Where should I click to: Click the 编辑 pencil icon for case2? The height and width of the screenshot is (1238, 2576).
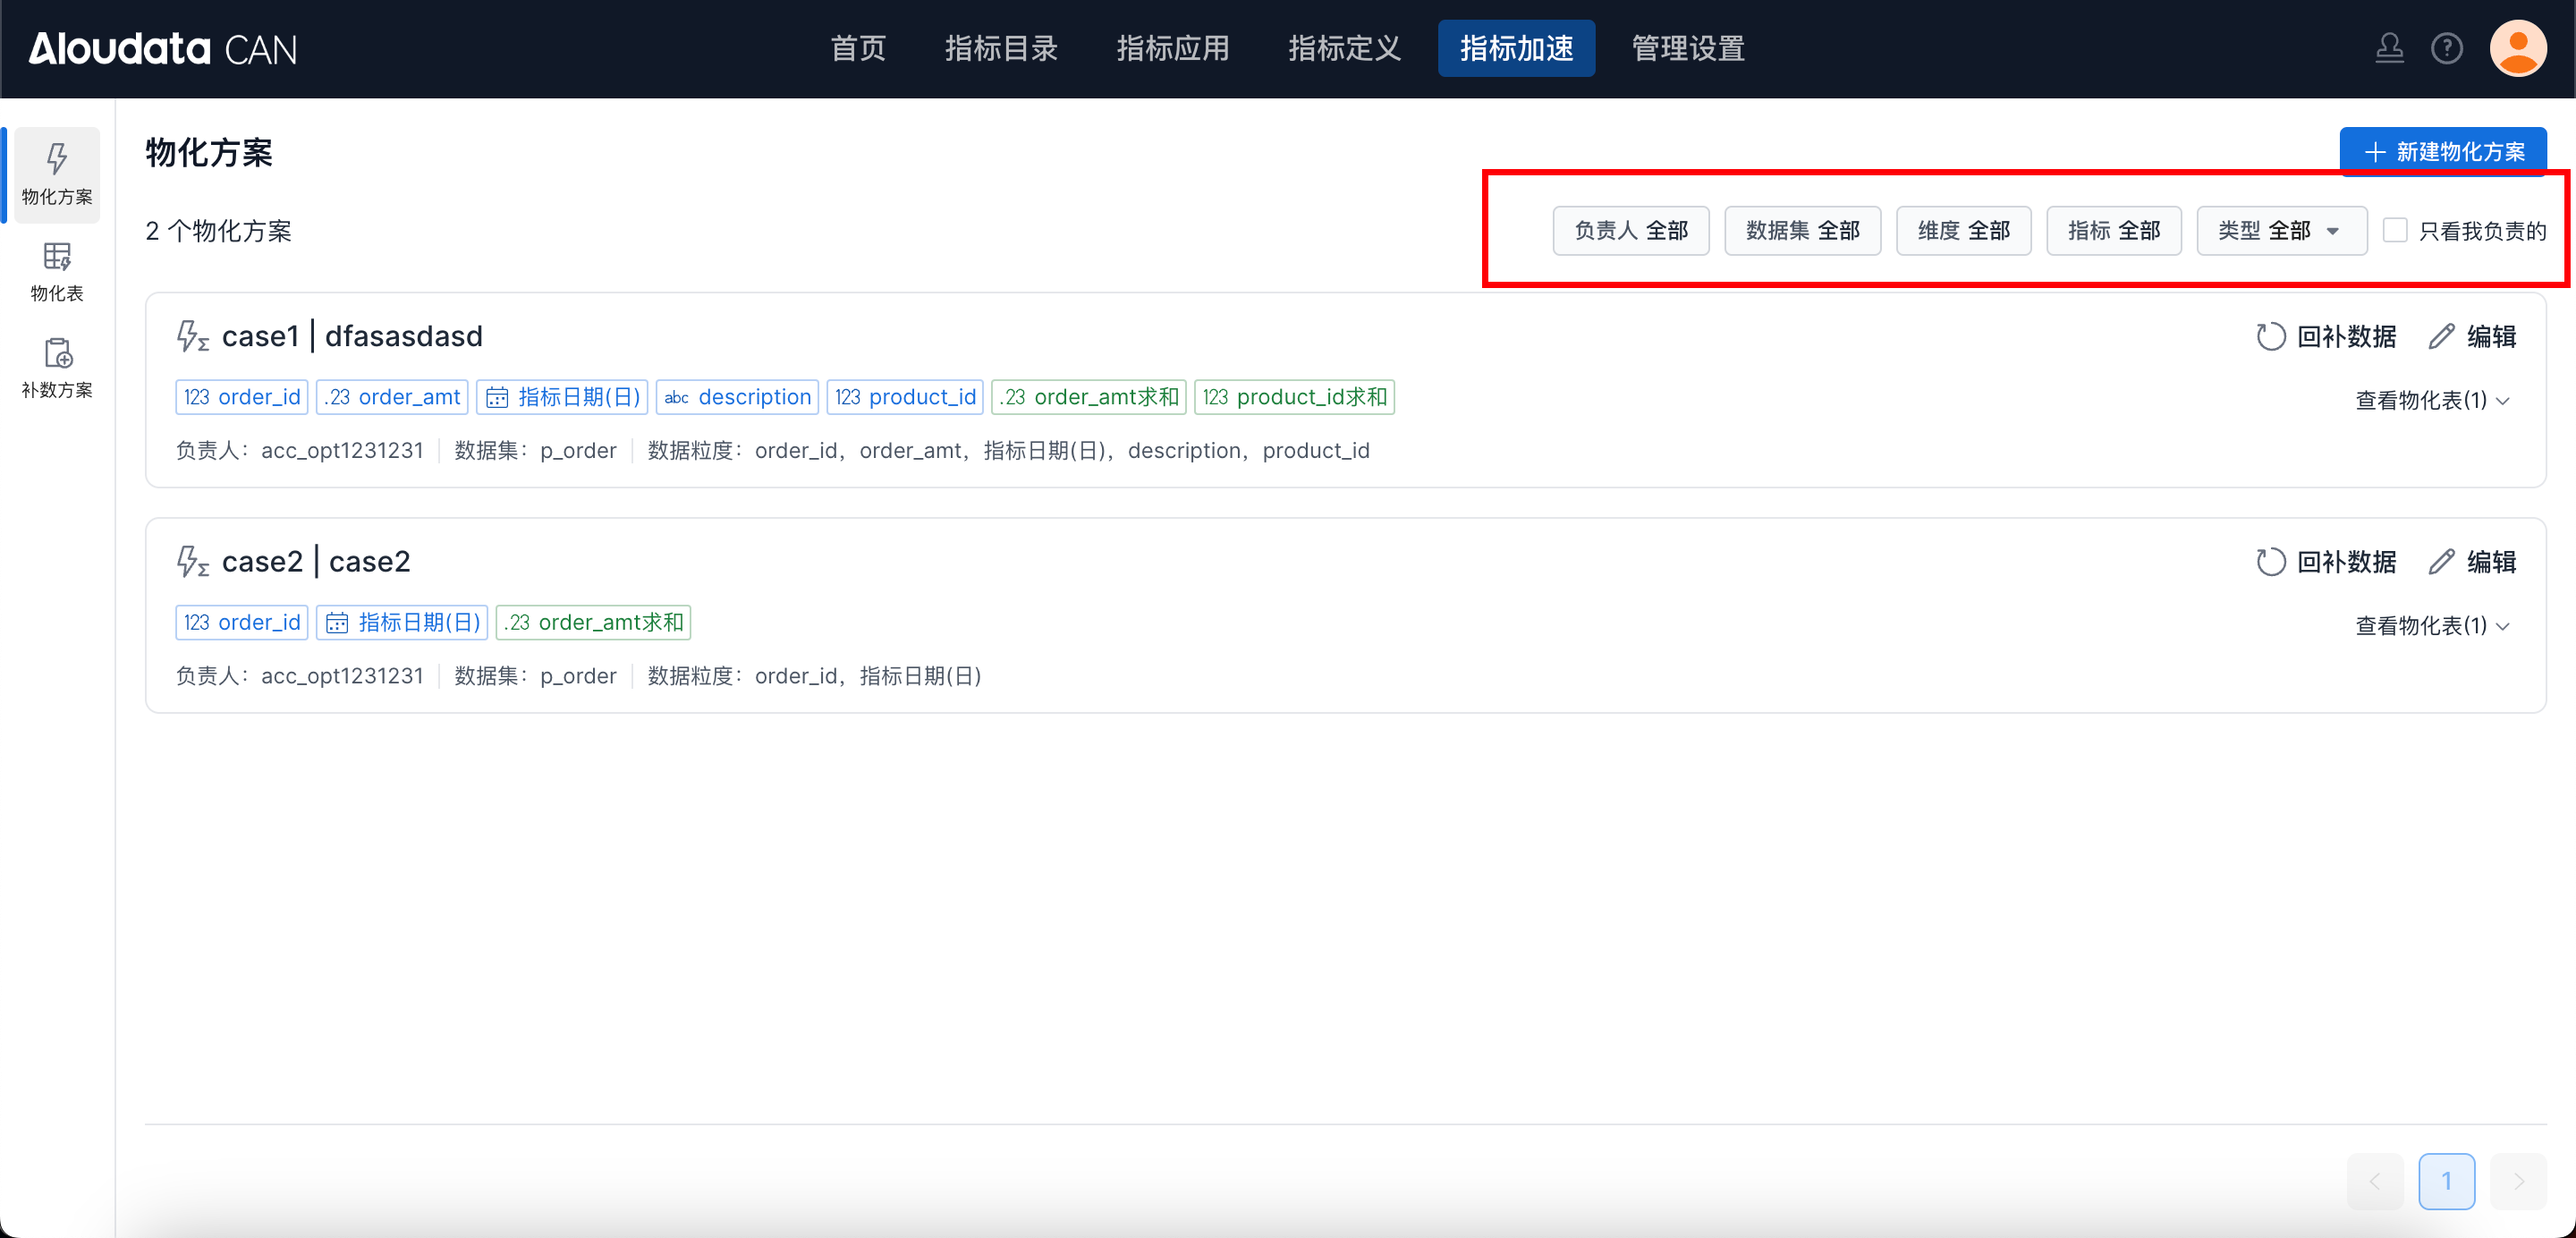click(2441, 562)
